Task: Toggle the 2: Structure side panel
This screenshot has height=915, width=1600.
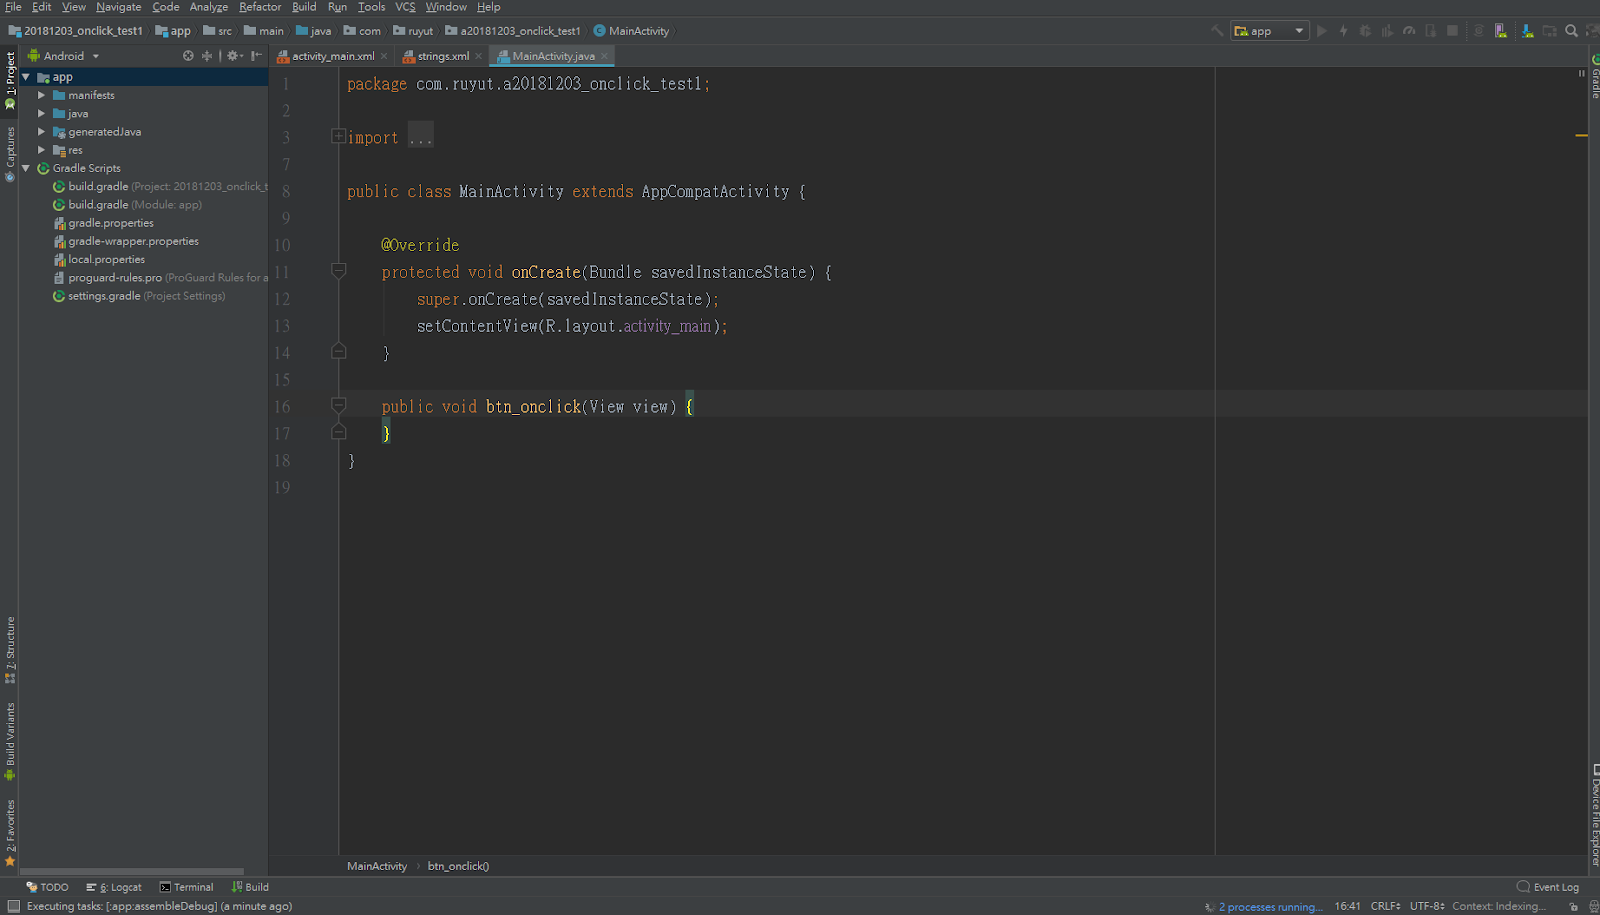Action: (10, 650)
